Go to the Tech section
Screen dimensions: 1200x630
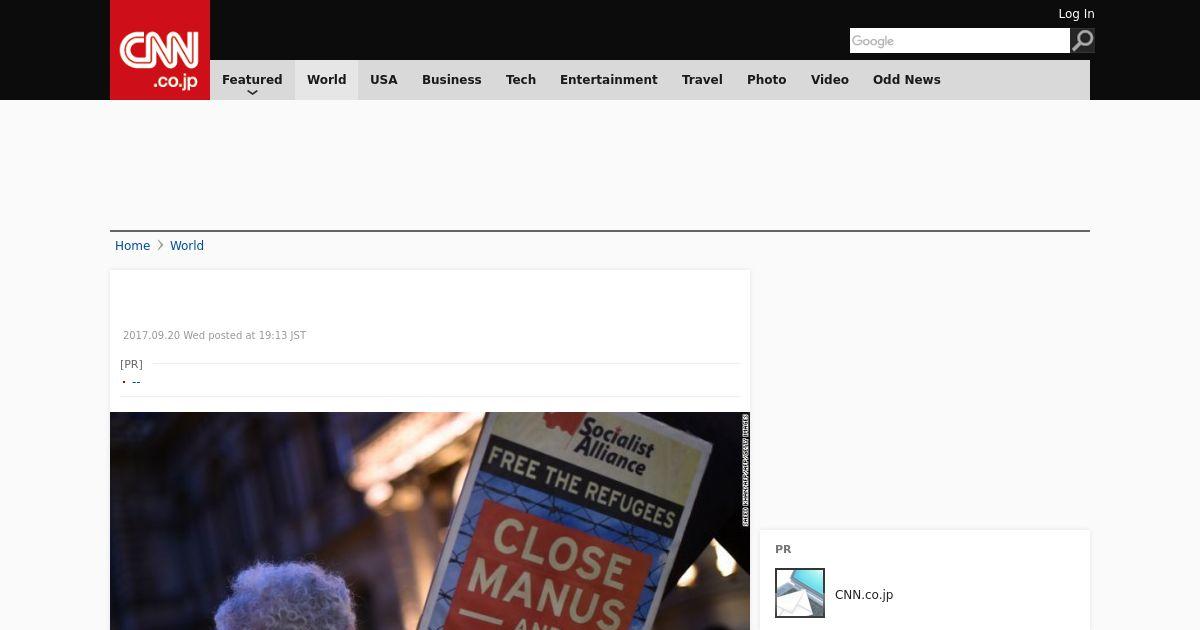[521, 80]
